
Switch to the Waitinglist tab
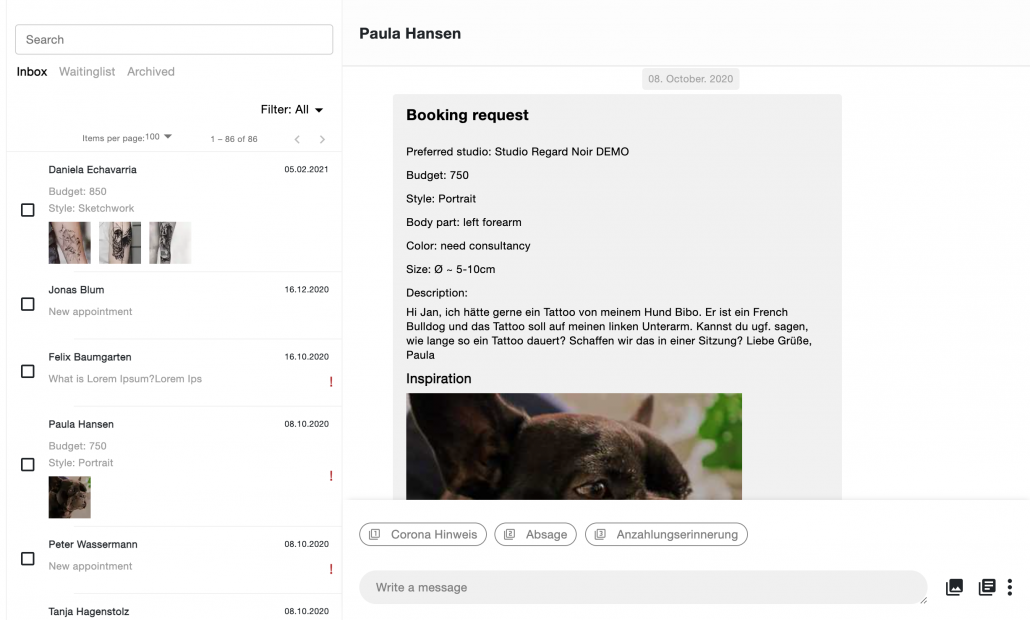87,72
